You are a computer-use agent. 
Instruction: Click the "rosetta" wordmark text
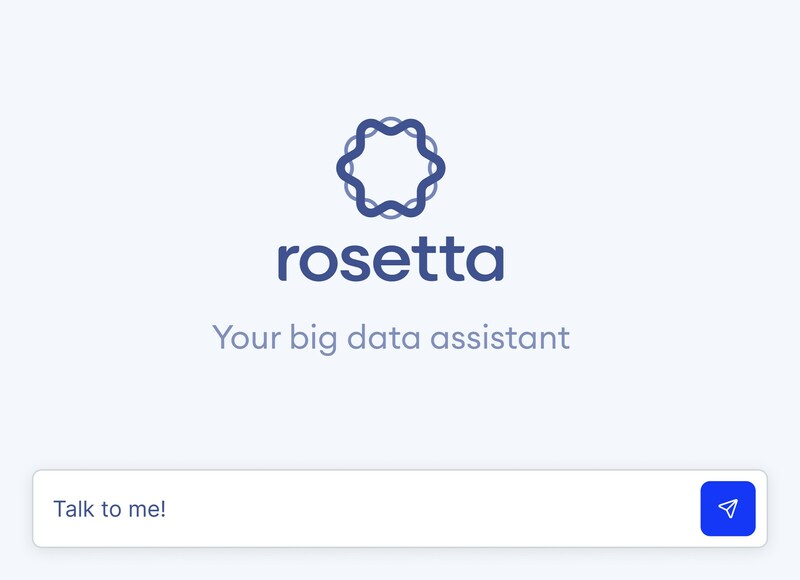tap(390, 259)
